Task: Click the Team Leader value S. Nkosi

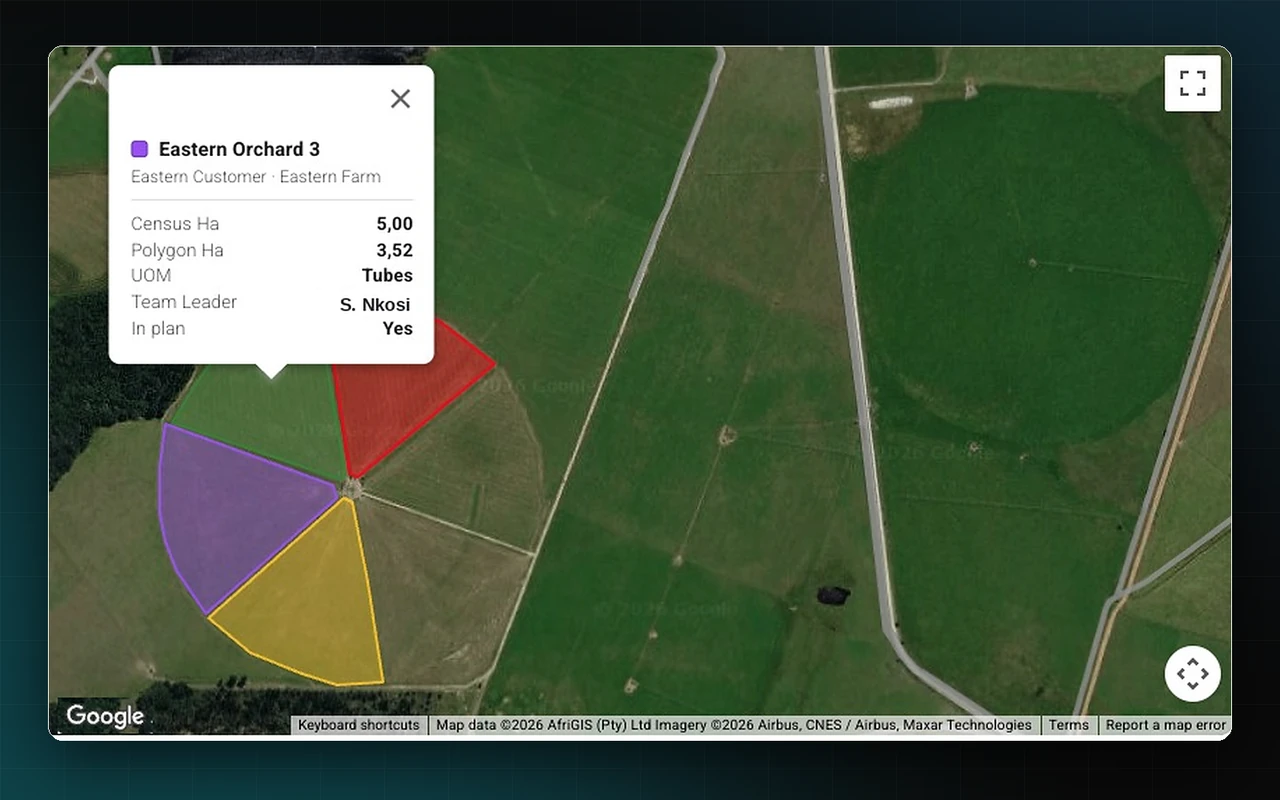Action: tap(375, 304)
